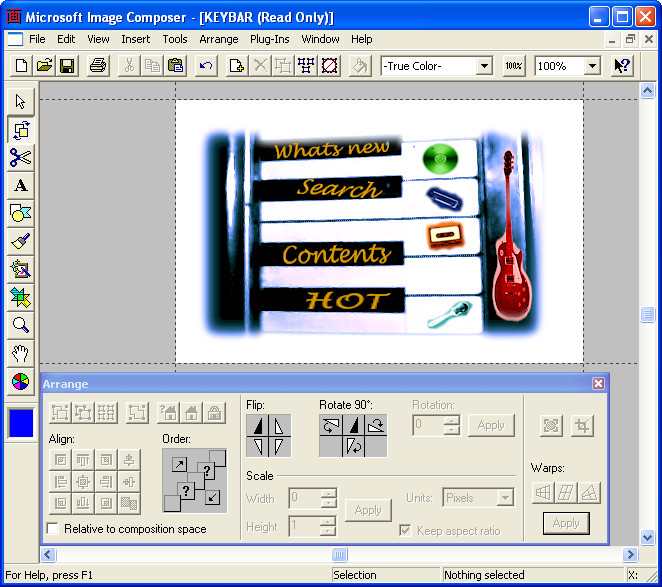Open the Plug-Ins menu

(x=270, y=39)
